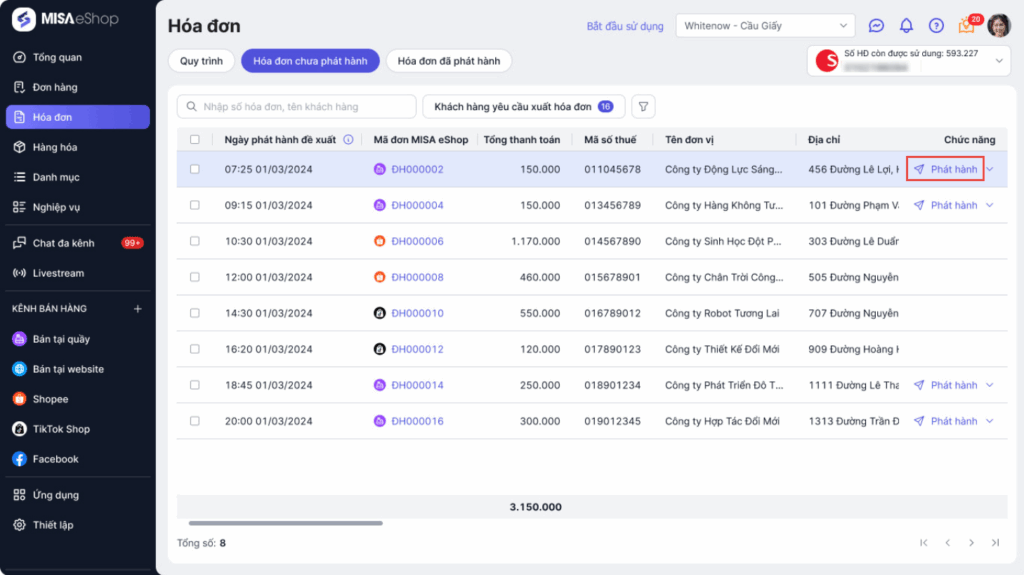Image resolution: width=1024 pixels, height=575 pixels.
Task: Open the inbox icon with 20 badge
Action: tap(966, 26)
